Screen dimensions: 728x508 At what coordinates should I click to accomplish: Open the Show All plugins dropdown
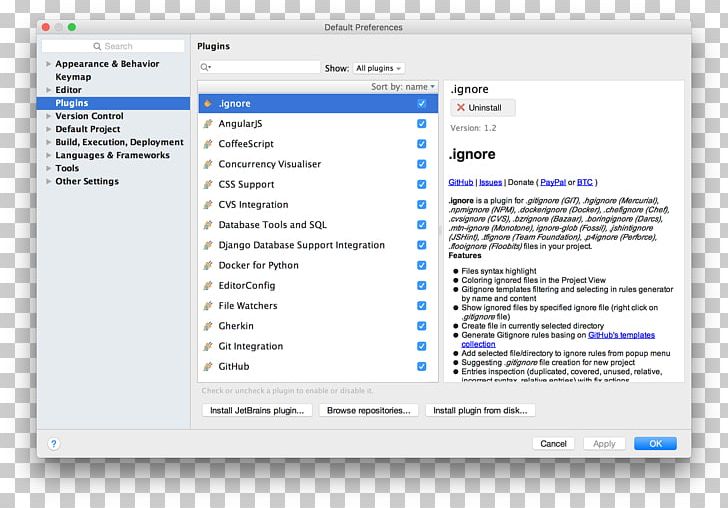point(378,68)
